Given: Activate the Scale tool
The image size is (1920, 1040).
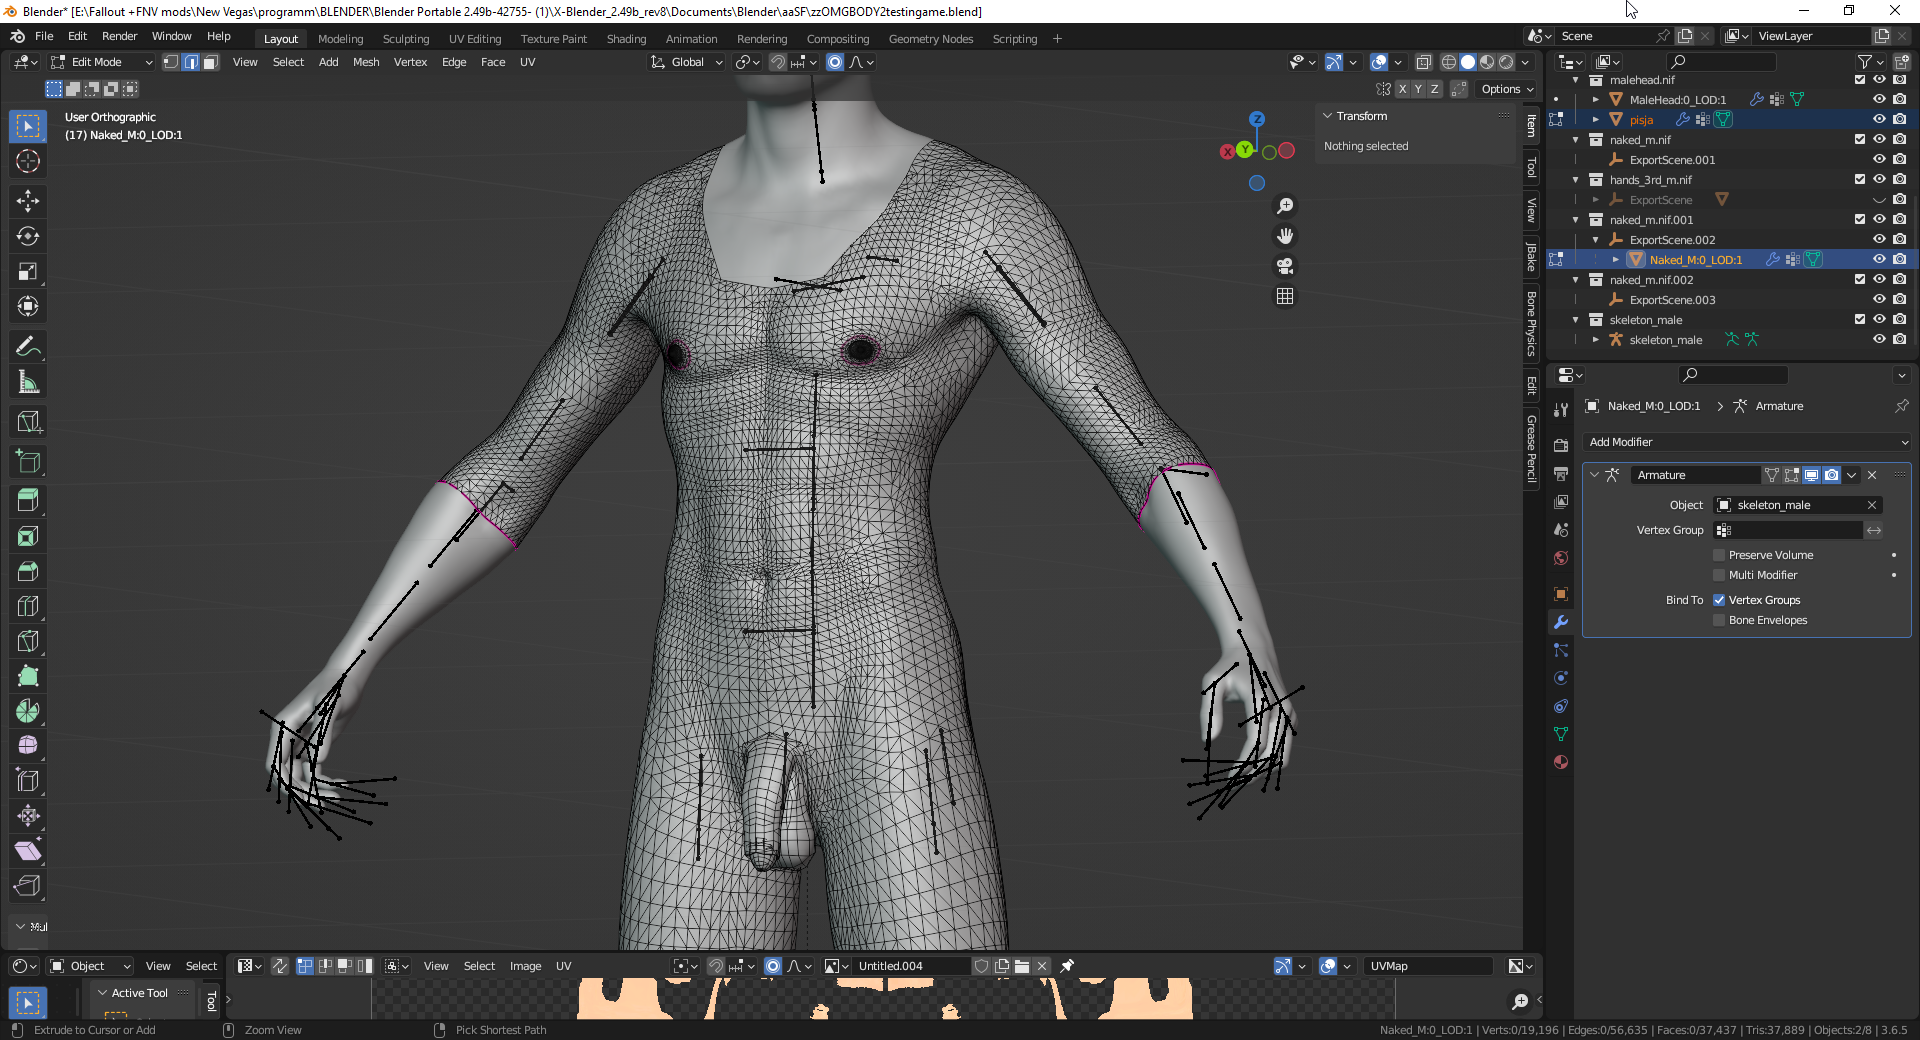Looking at the screenshot, I should (x=28, y=271).
